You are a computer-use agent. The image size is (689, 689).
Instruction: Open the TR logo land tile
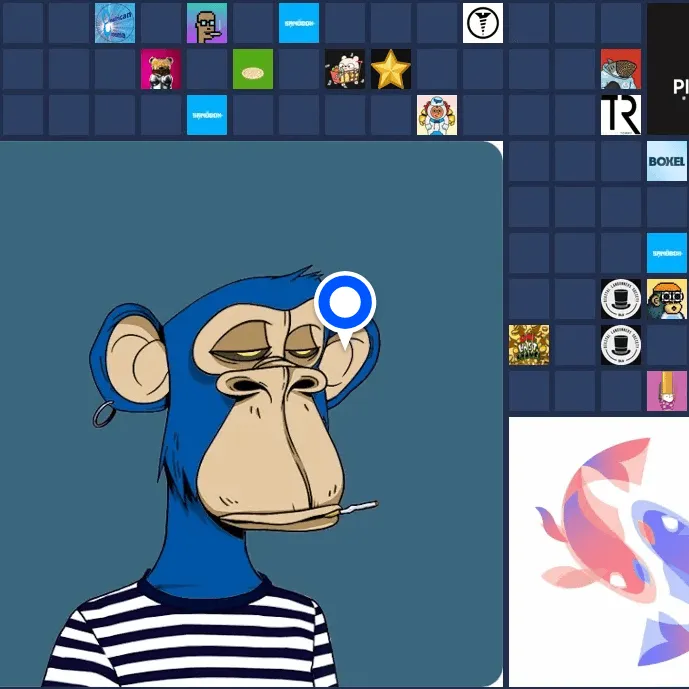[x=621, y=115]
